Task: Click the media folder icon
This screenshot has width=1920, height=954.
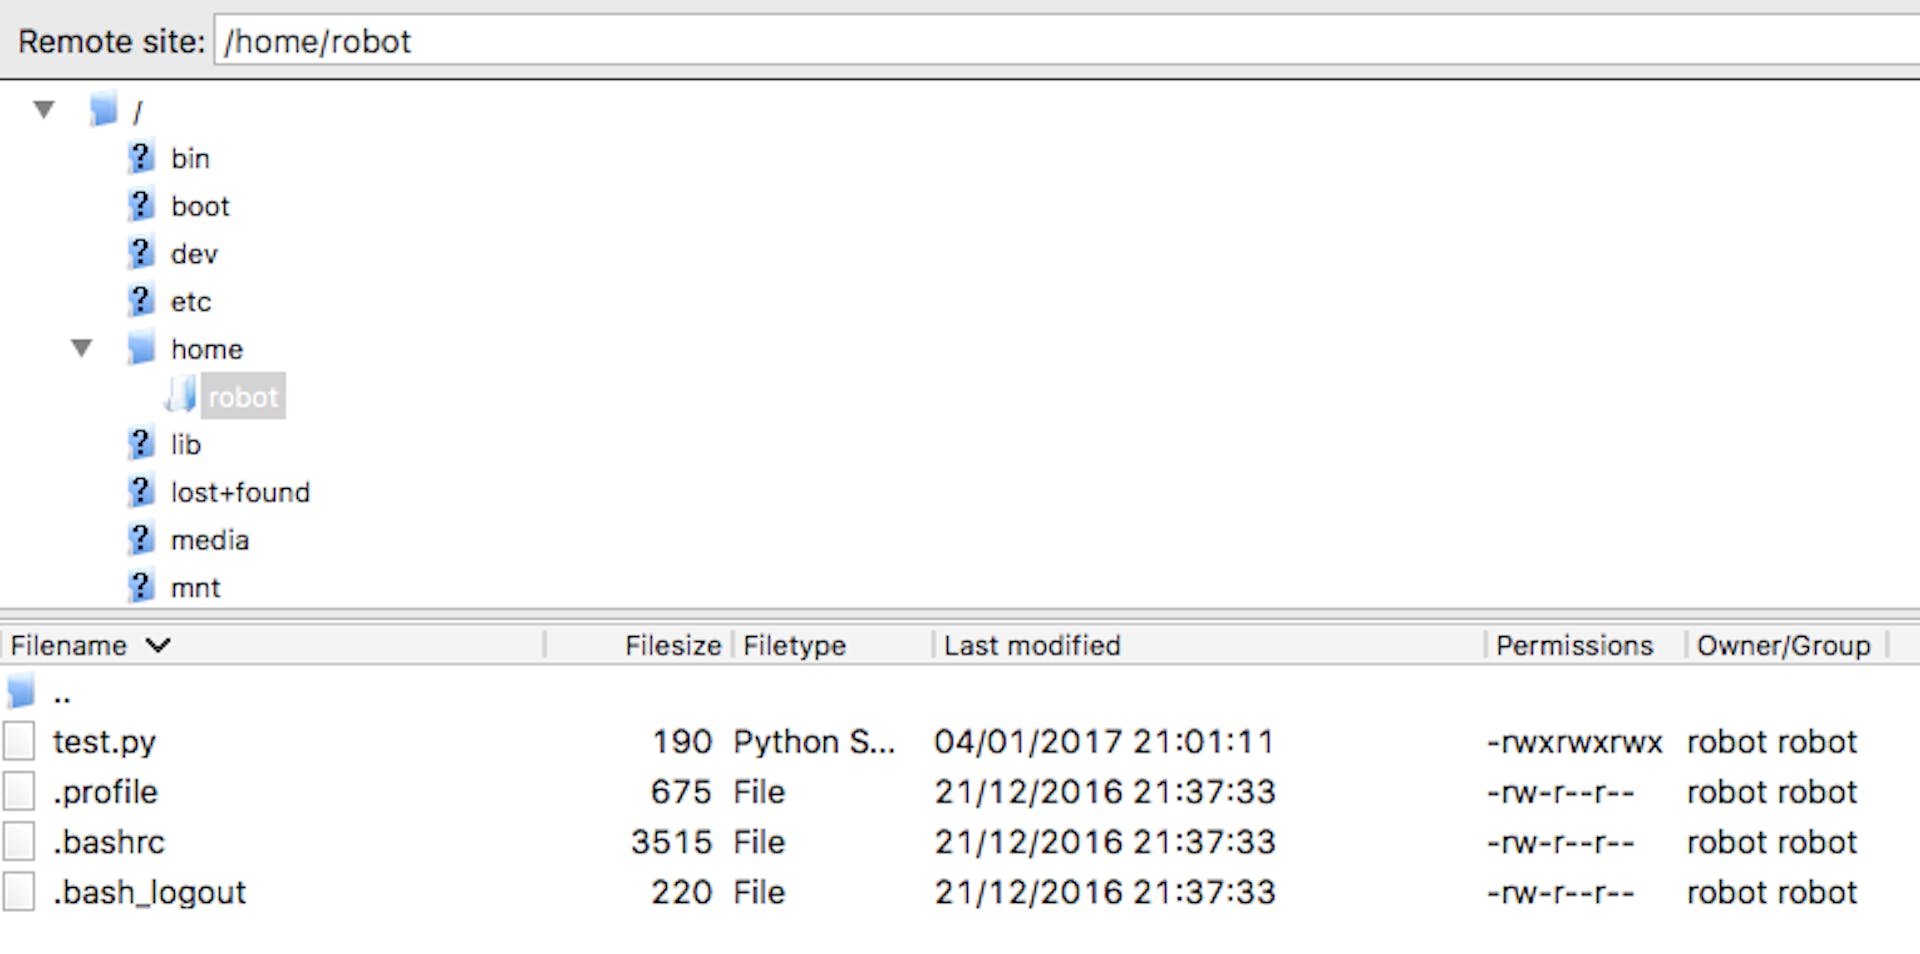Action: tap(140, 539)
